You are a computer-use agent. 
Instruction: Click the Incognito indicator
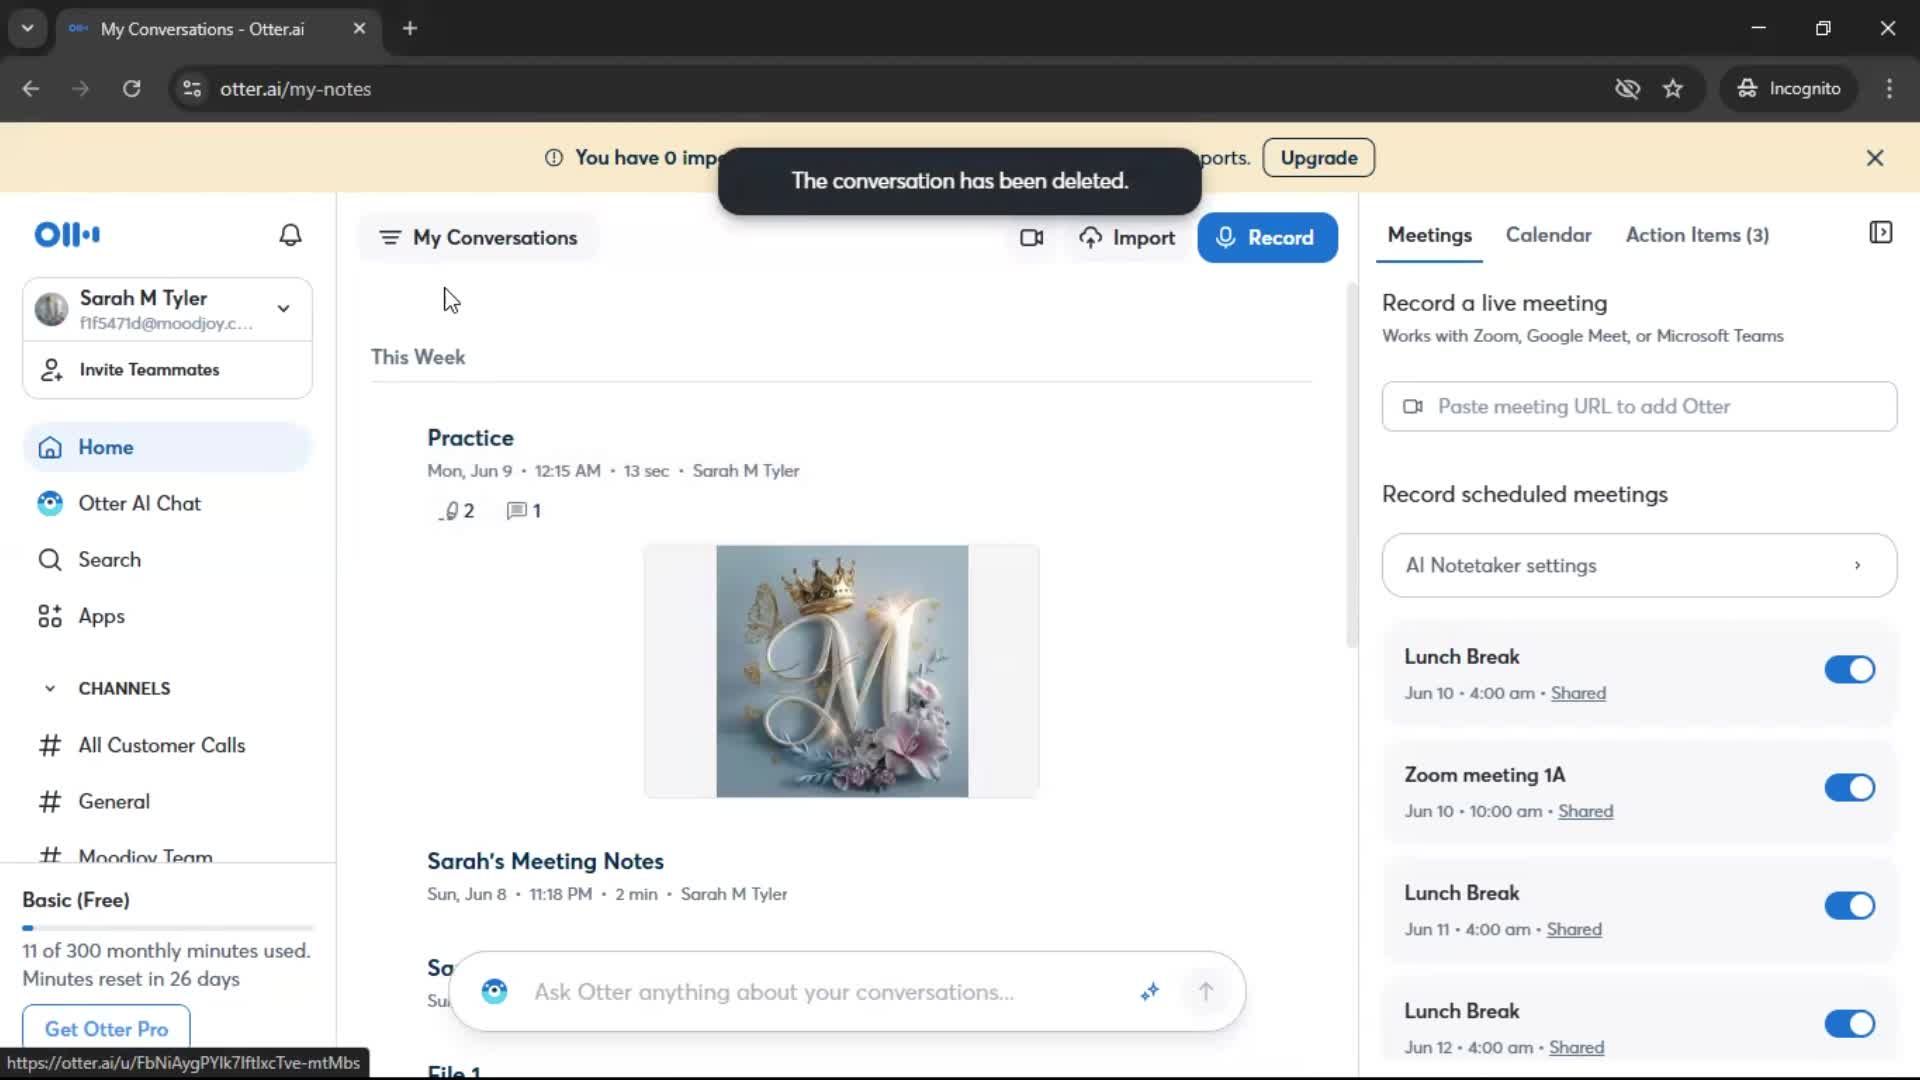click(1789, 89)
